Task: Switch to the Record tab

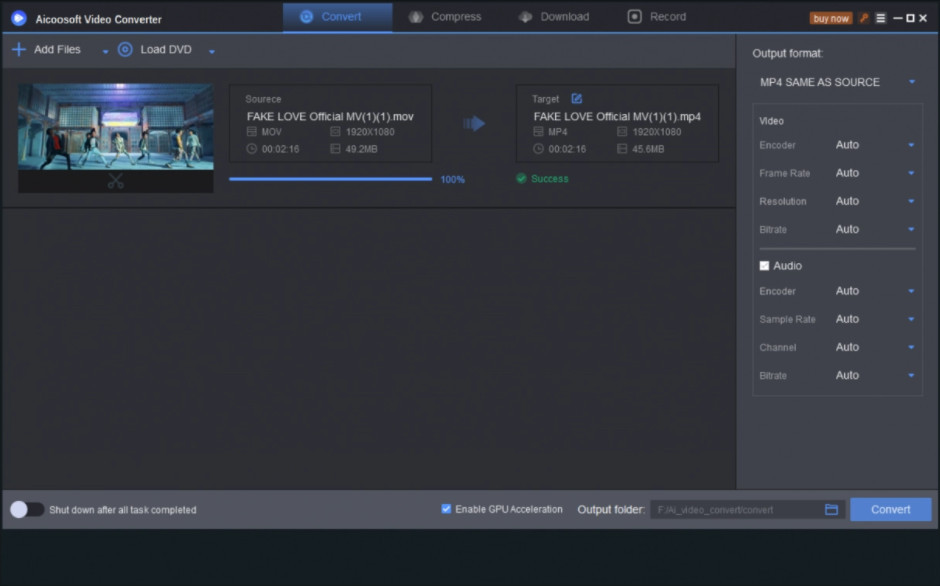Action: pos(656,17)
